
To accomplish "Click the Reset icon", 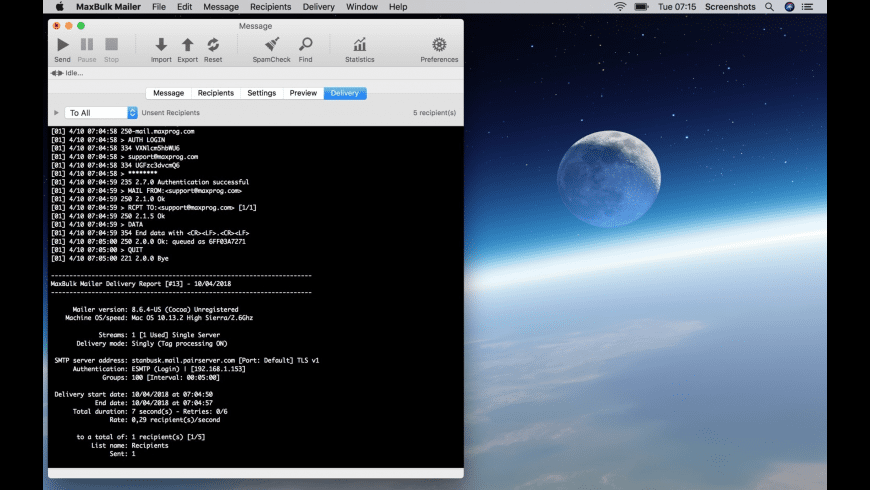I will (213, 45).
